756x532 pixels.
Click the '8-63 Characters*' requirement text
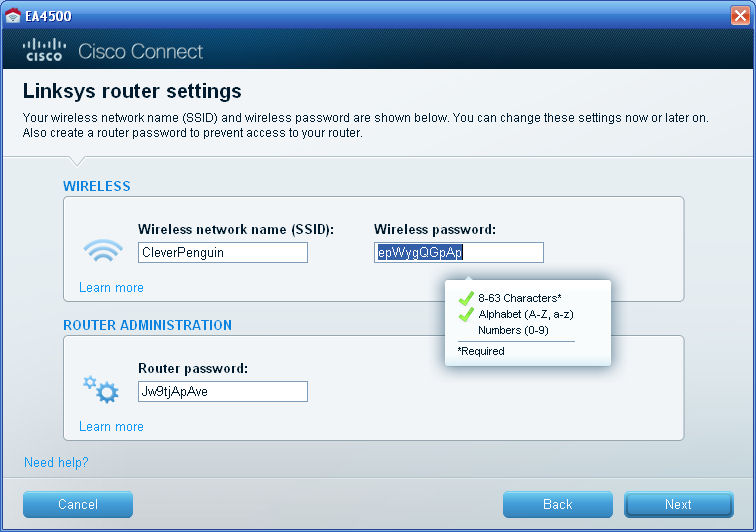(x=520, y=298)
